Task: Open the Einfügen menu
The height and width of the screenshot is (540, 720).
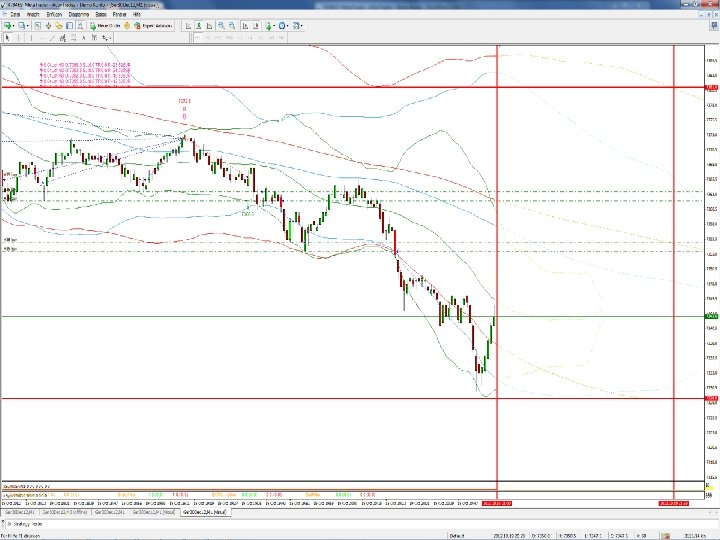Action: 54,14
